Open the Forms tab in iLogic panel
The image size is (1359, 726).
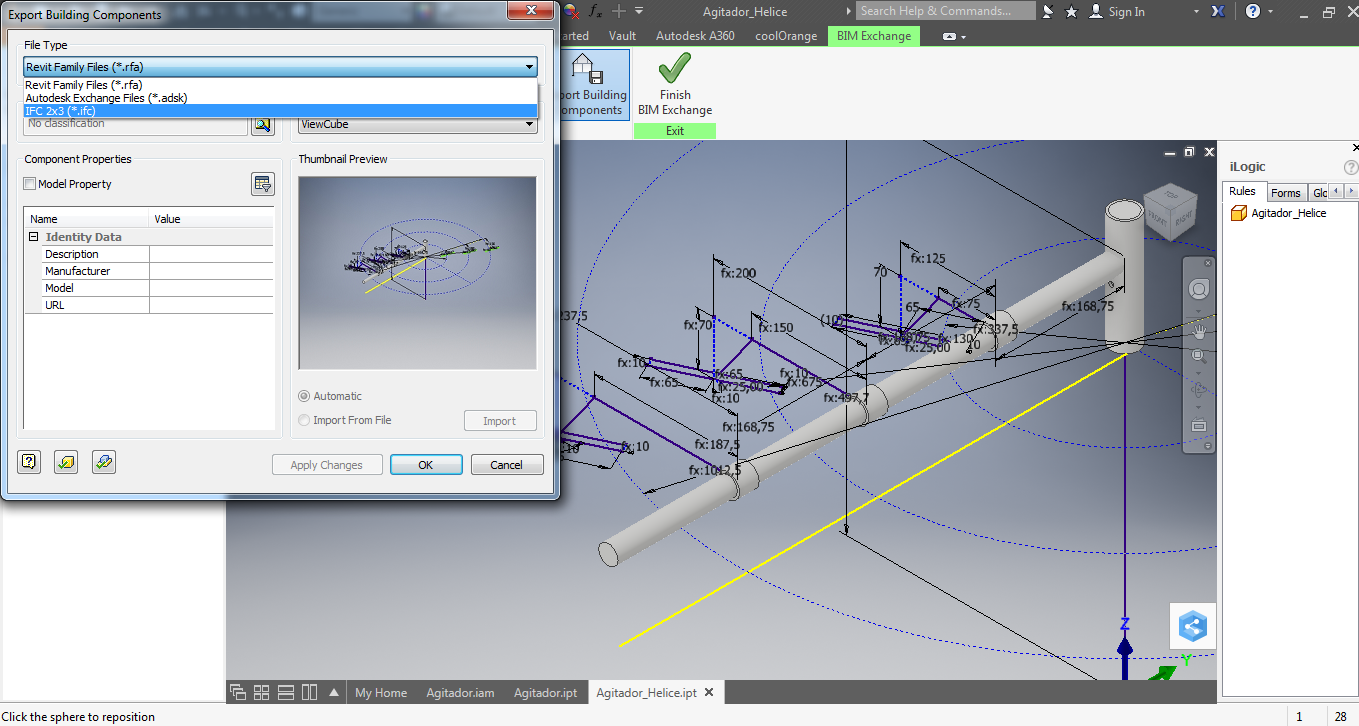click(x=1286, y=193)
